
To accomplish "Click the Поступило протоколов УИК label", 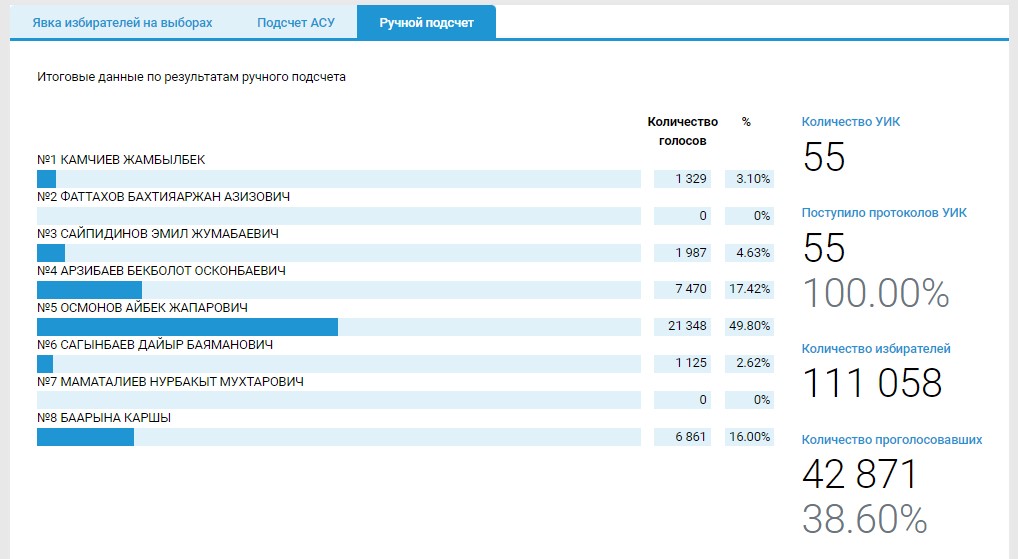I will 884,213.
